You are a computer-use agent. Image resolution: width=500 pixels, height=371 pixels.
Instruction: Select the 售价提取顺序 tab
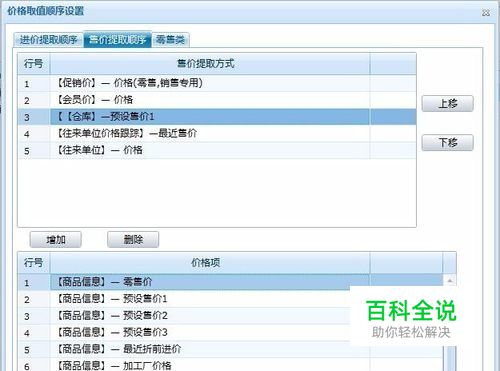point(118,40)
